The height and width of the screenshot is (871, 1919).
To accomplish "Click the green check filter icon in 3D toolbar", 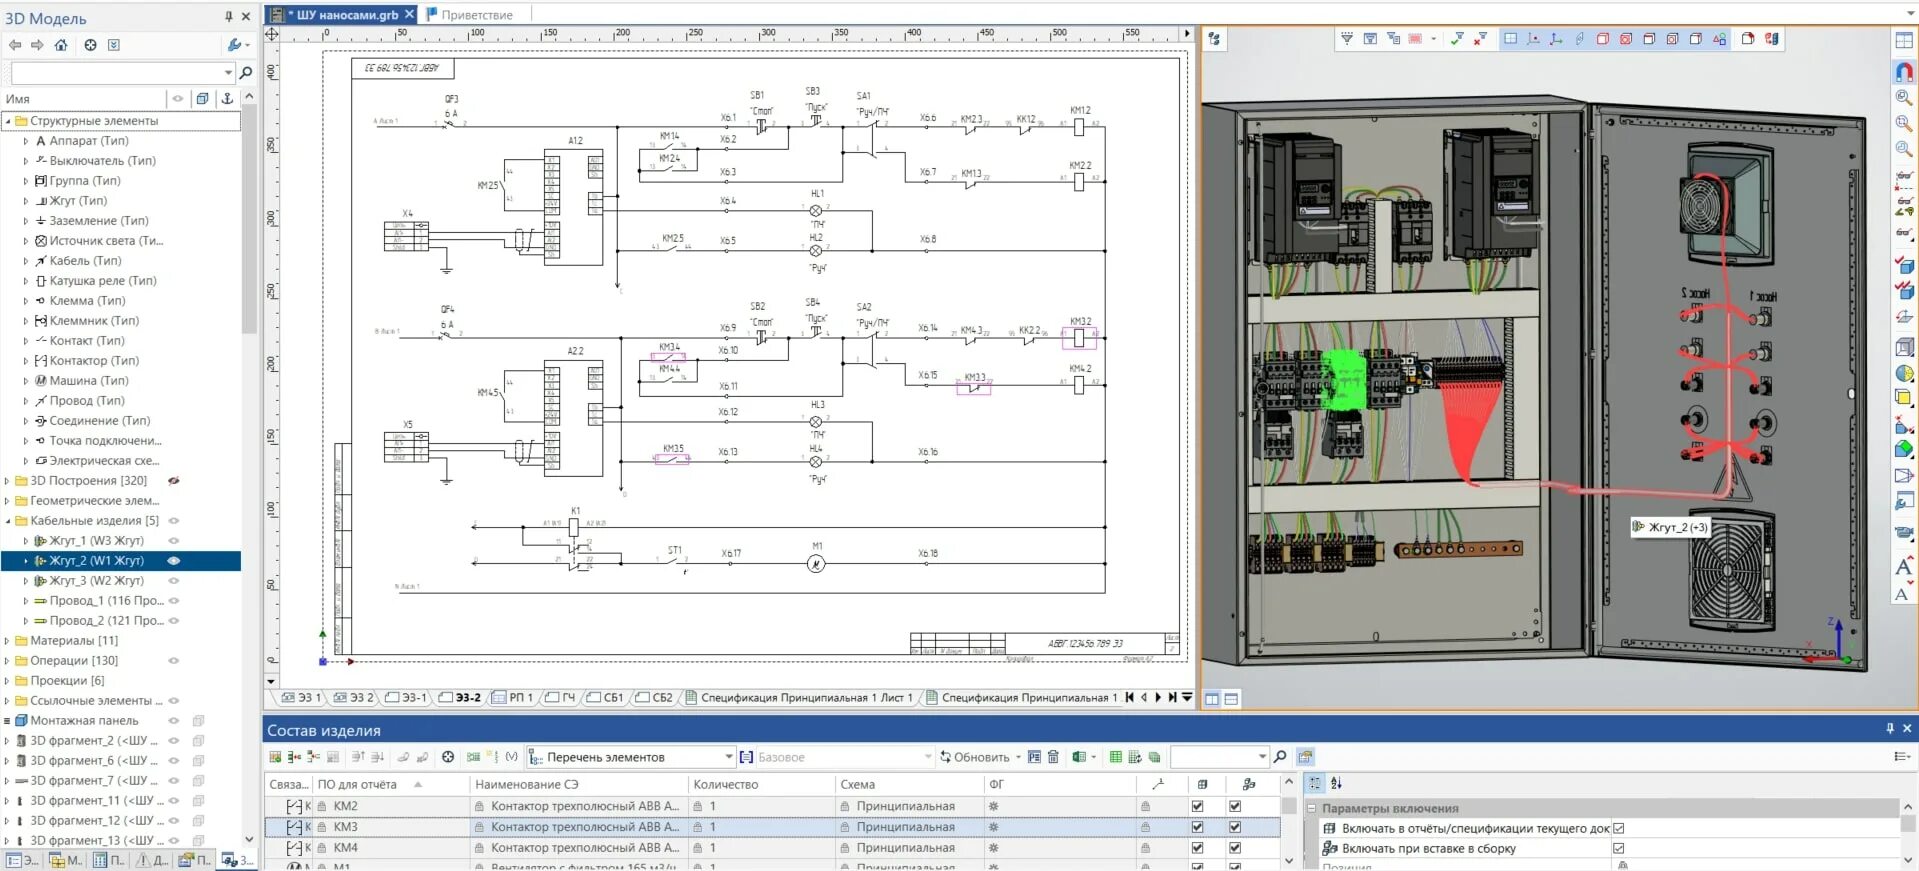I will [1457, 39].
